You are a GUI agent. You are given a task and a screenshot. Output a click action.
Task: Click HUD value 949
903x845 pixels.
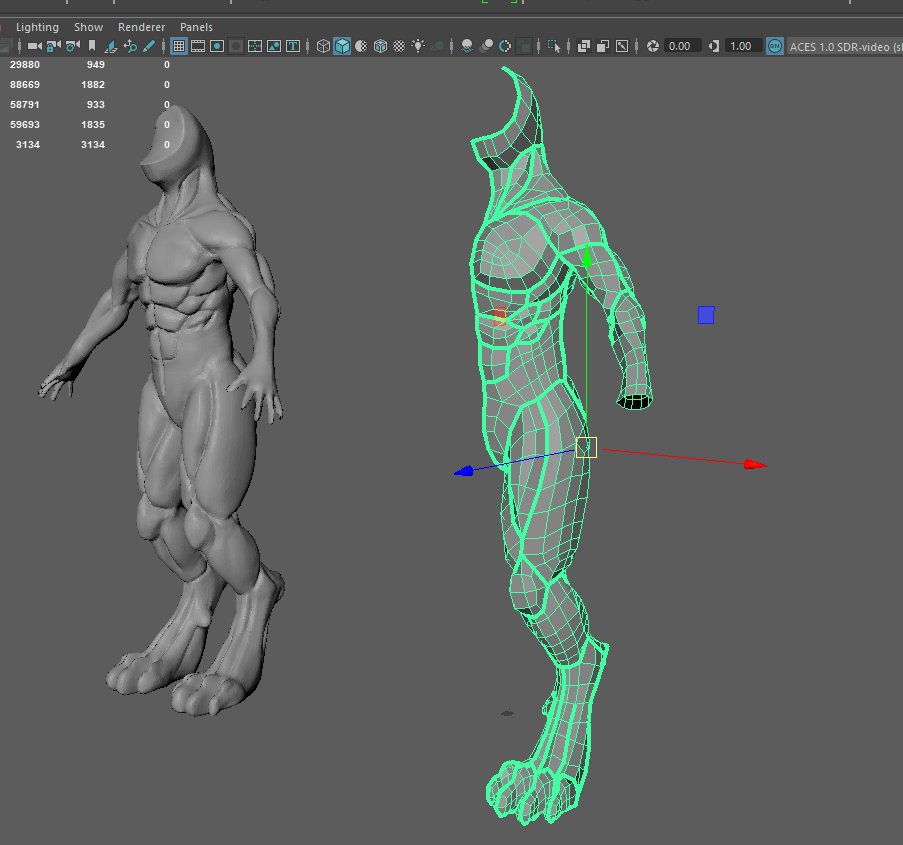coord(96,65)
